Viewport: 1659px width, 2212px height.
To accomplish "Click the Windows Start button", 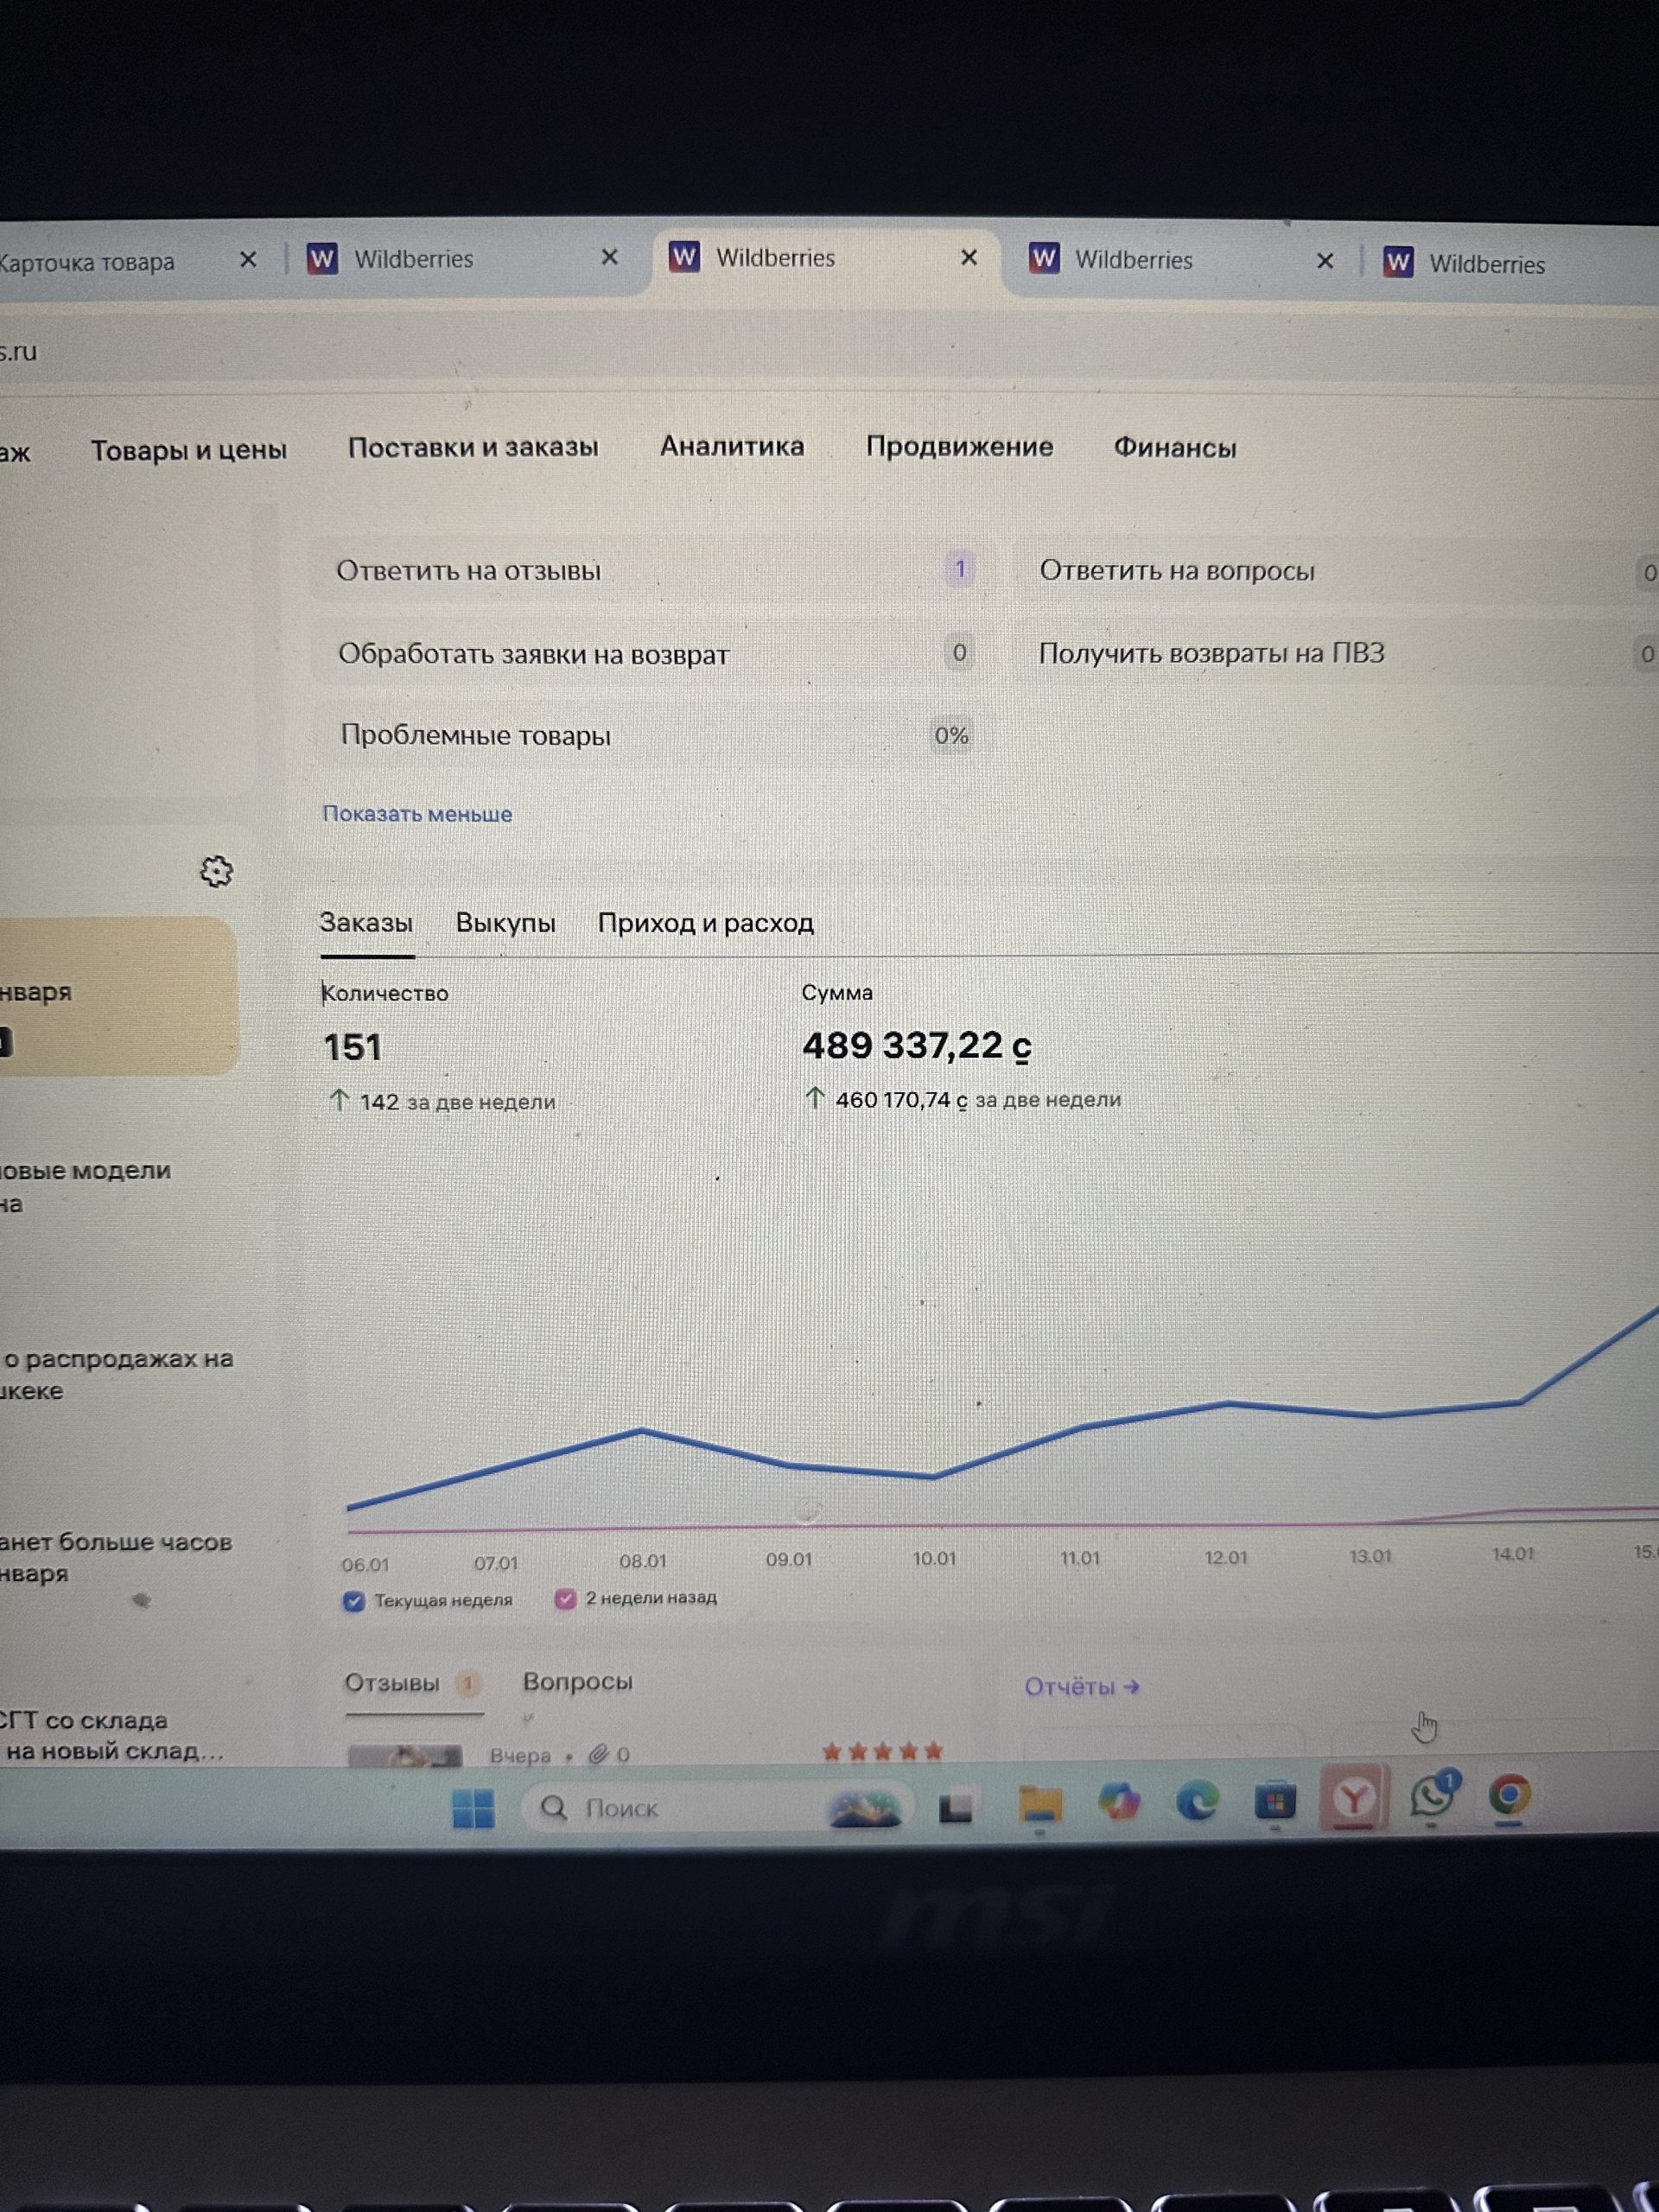I will click(473, 1809).
